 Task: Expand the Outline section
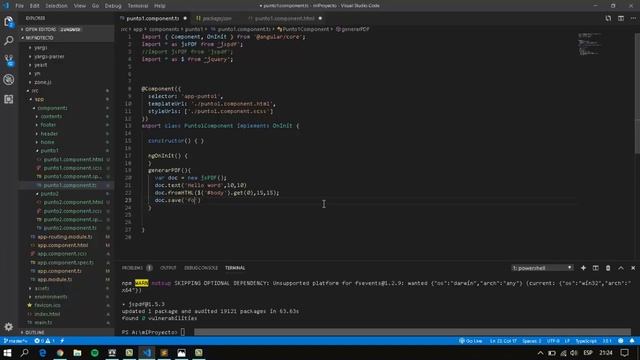pyautogui.click(x=65, y=332)
